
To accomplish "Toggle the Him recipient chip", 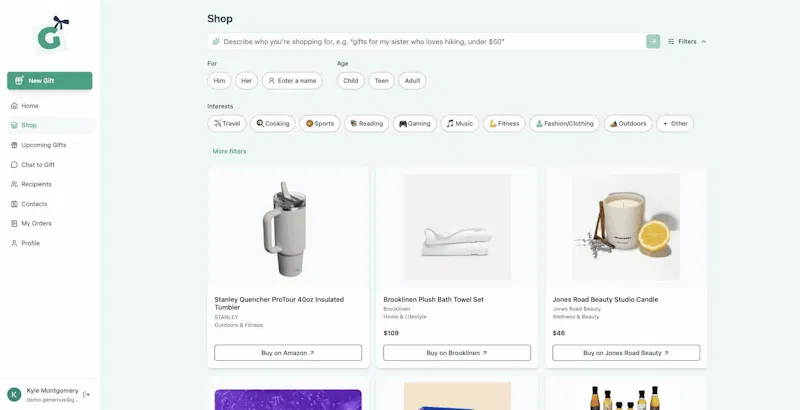I will click(219, 81).
